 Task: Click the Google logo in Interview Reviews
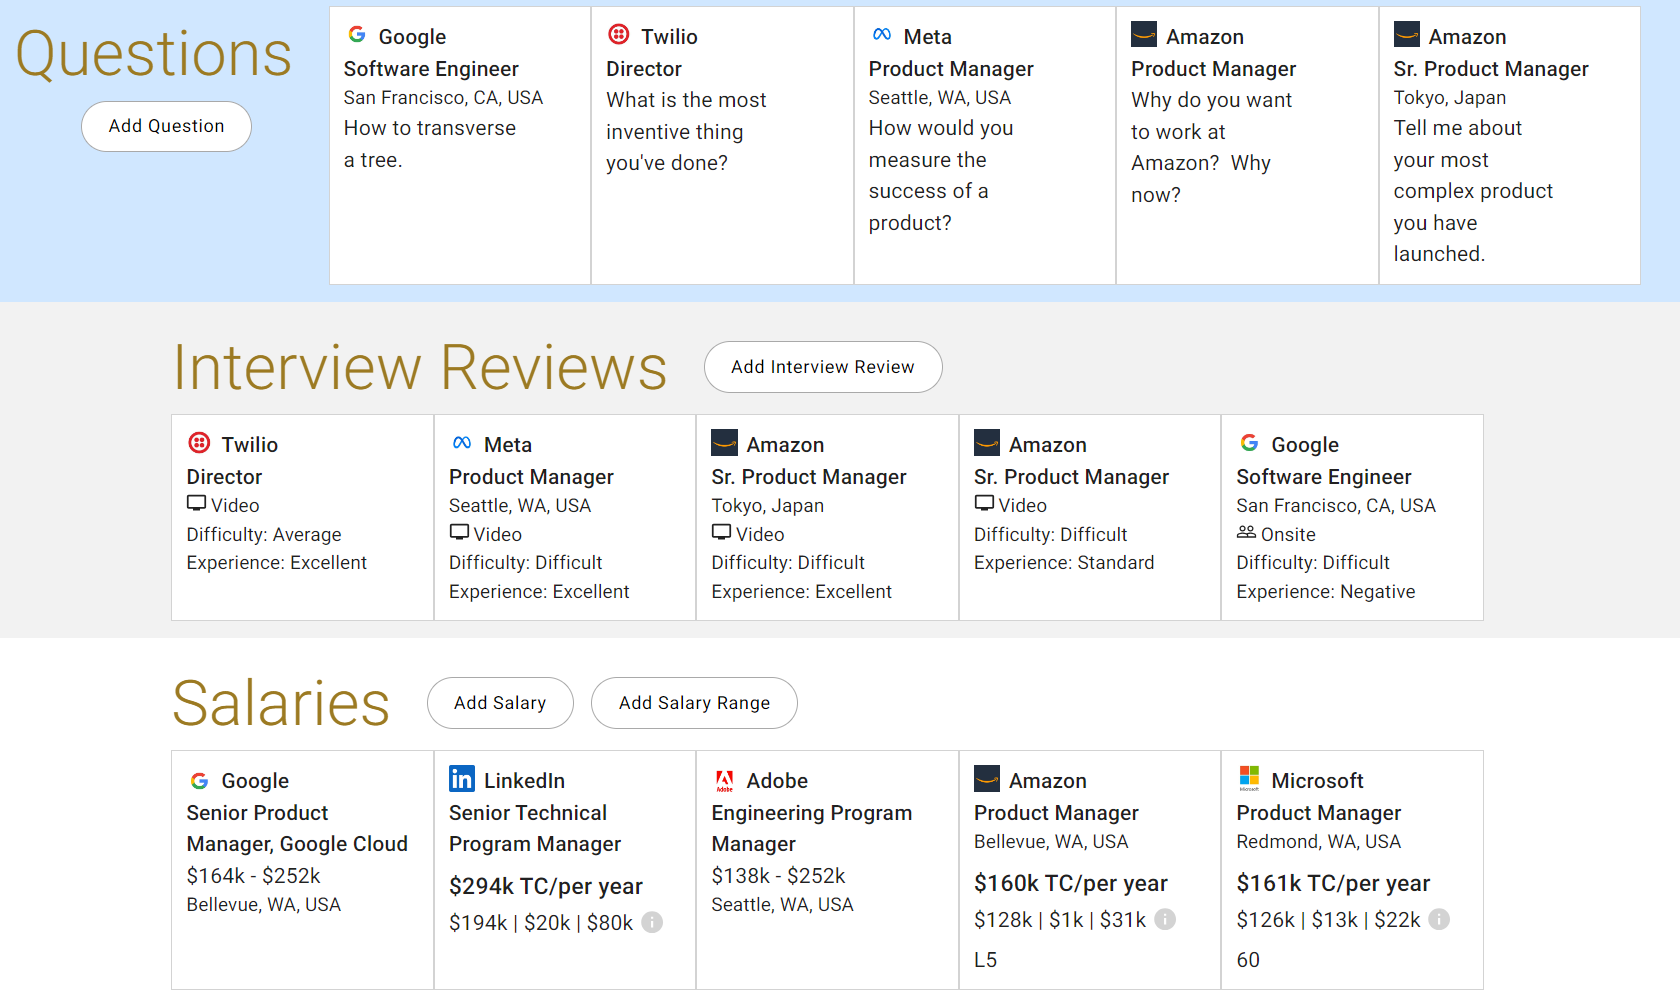(x=1250, y=443)
